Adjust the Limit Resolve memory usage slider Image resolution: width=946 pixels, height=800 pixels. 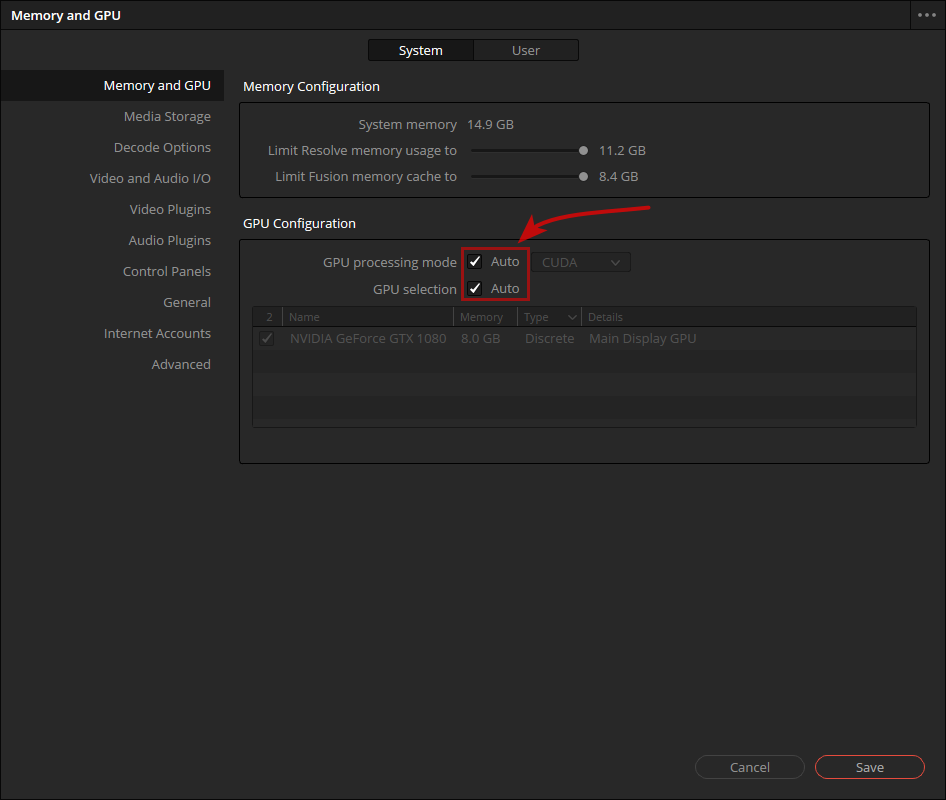[x=583, y=150]
